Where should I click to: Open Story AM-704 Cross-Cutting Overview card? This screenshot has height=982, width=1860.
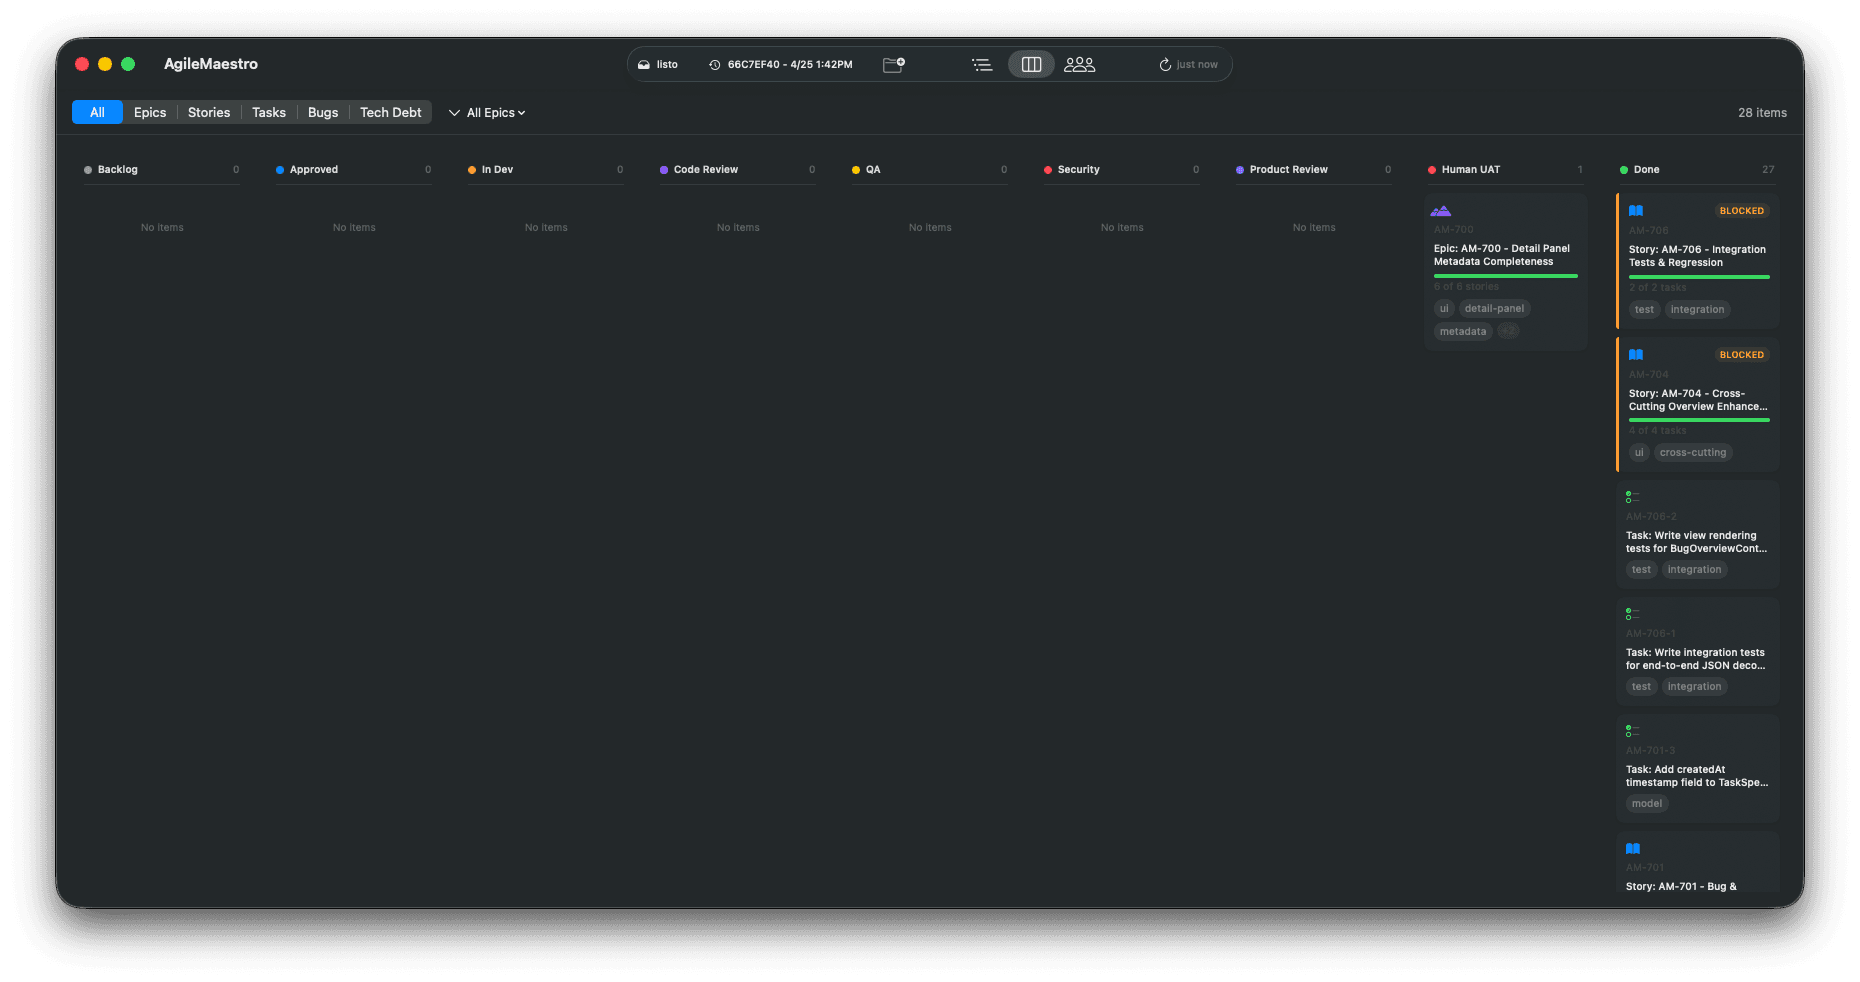tap(1698, 404)
